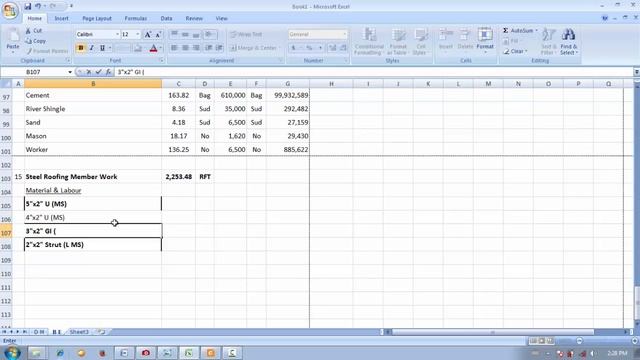The image size is (640, 360).
Task: Expand the underline style arrow
Action: point(109,48)
